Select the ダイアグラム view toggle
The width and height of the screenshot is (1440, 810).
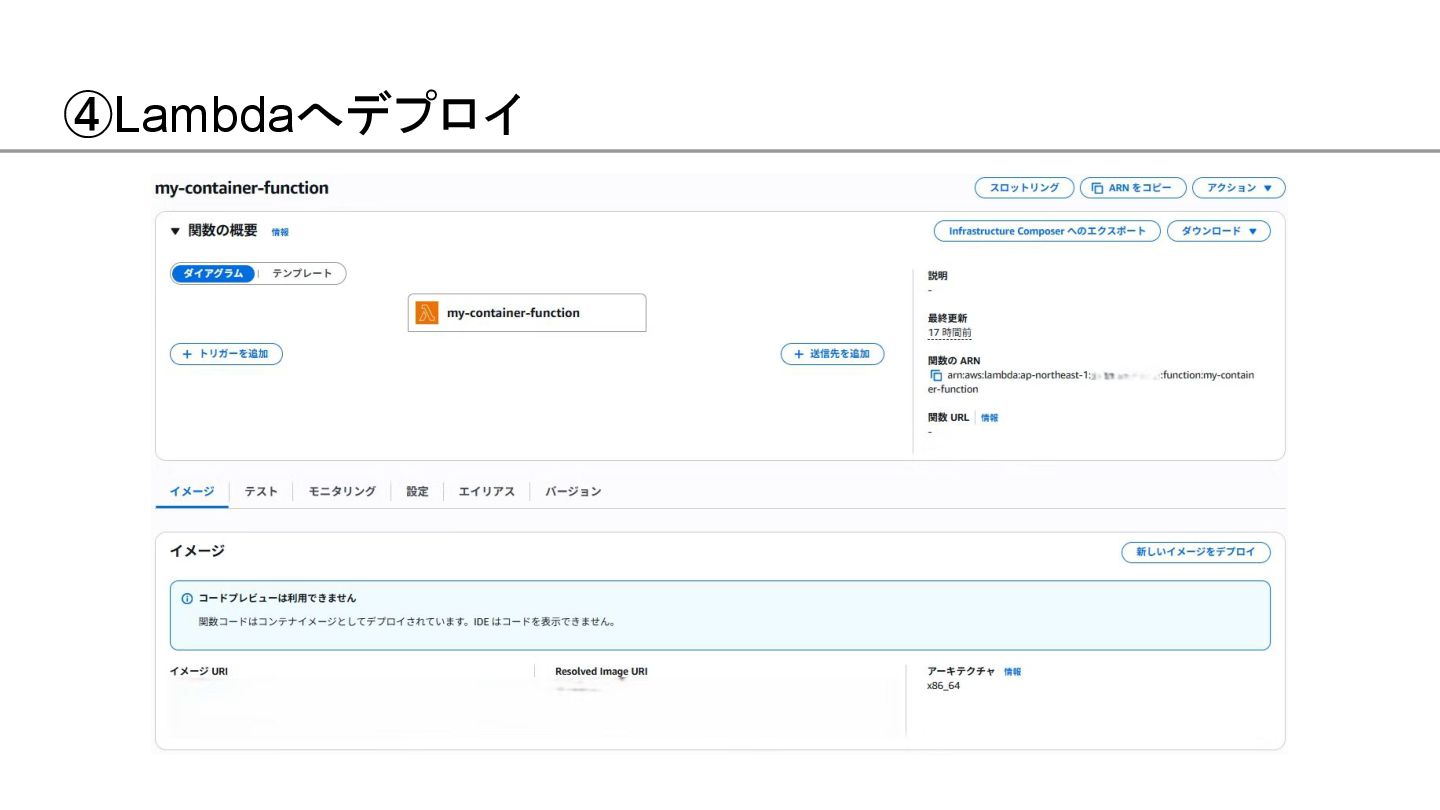[213, 274]
